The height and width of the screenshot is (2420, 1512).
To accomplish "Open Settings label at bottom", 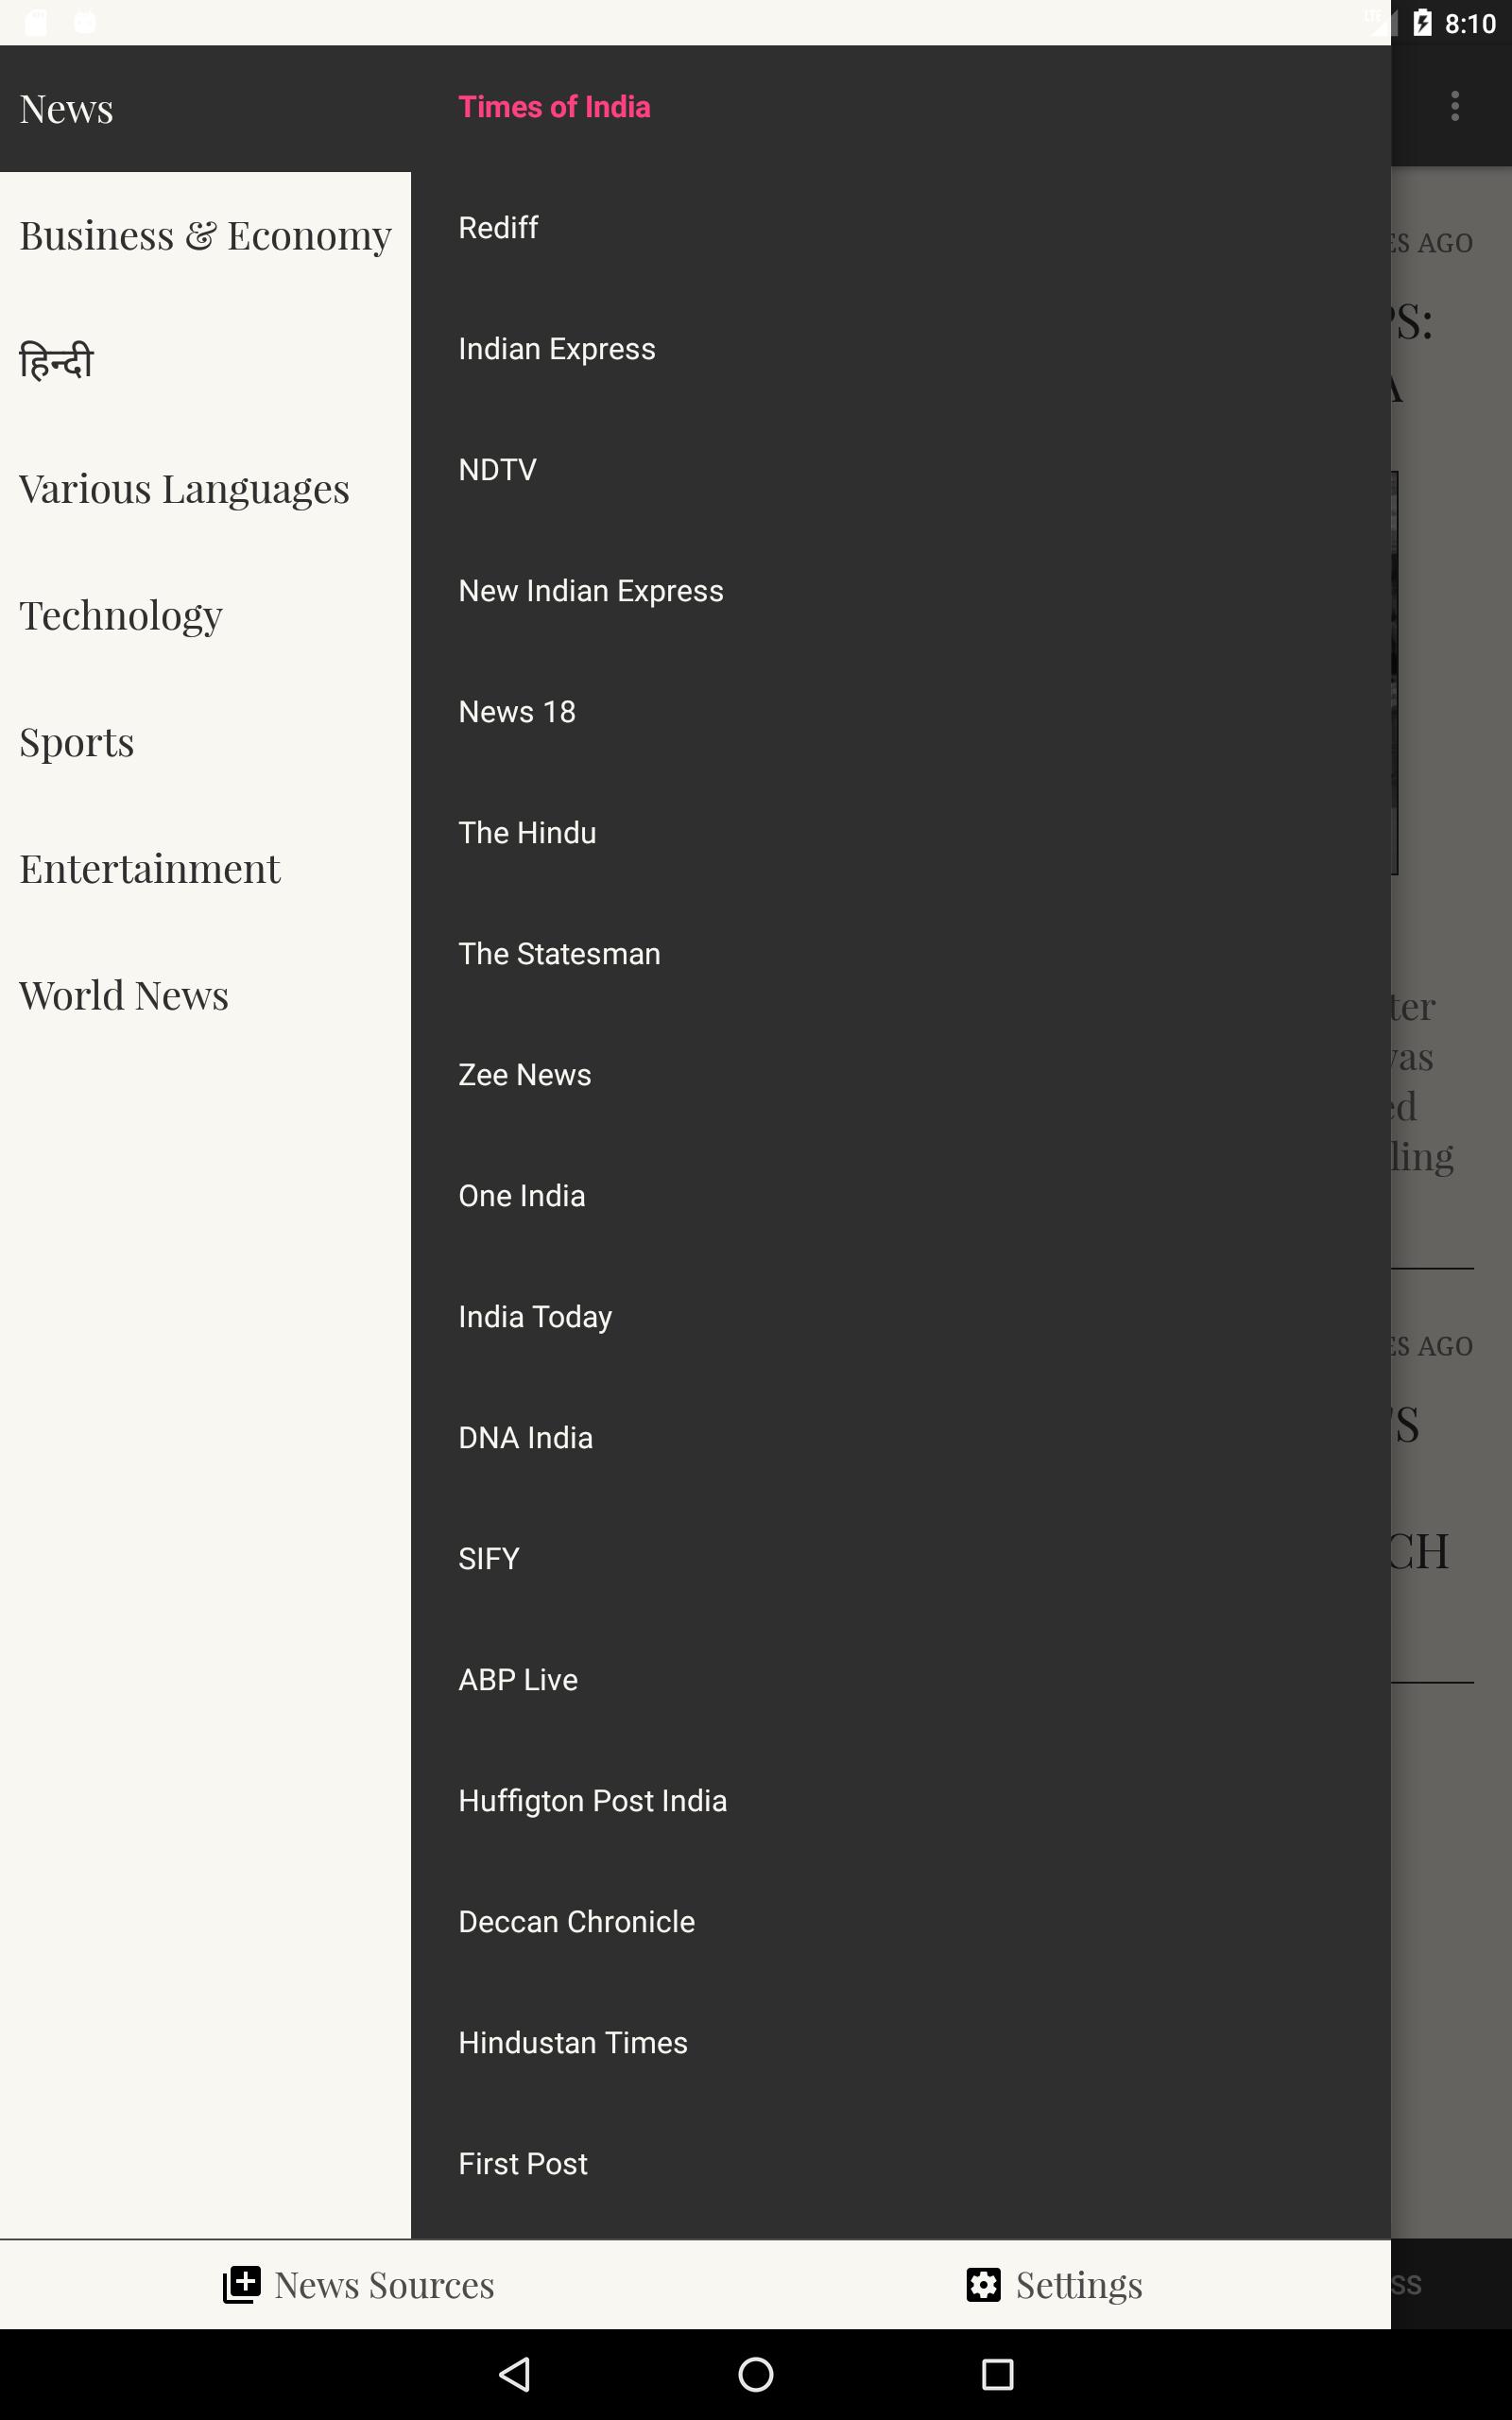I will (x=1079, y=2285).
